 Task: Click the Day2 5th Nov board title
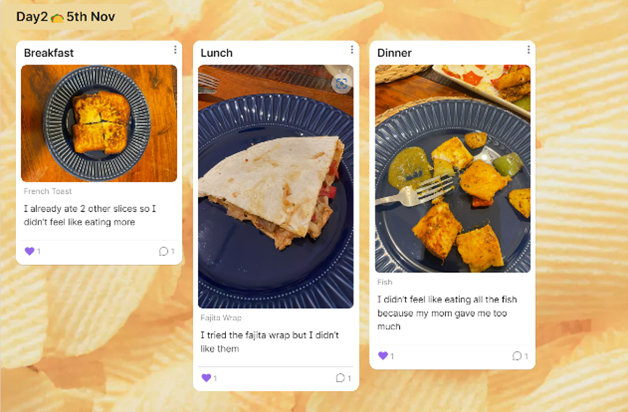[x=66, y=17]
